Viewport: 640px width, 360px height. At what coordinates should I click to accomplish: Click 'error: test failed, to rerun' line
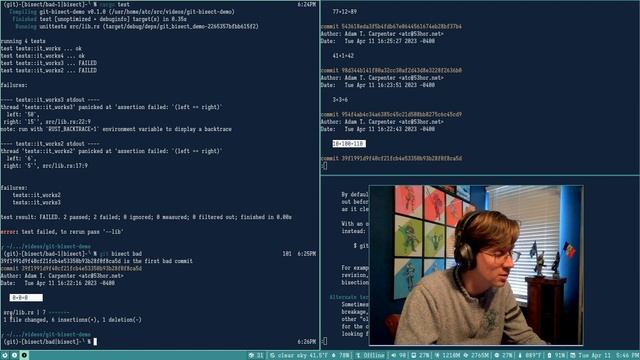click(x=62, y=231)
